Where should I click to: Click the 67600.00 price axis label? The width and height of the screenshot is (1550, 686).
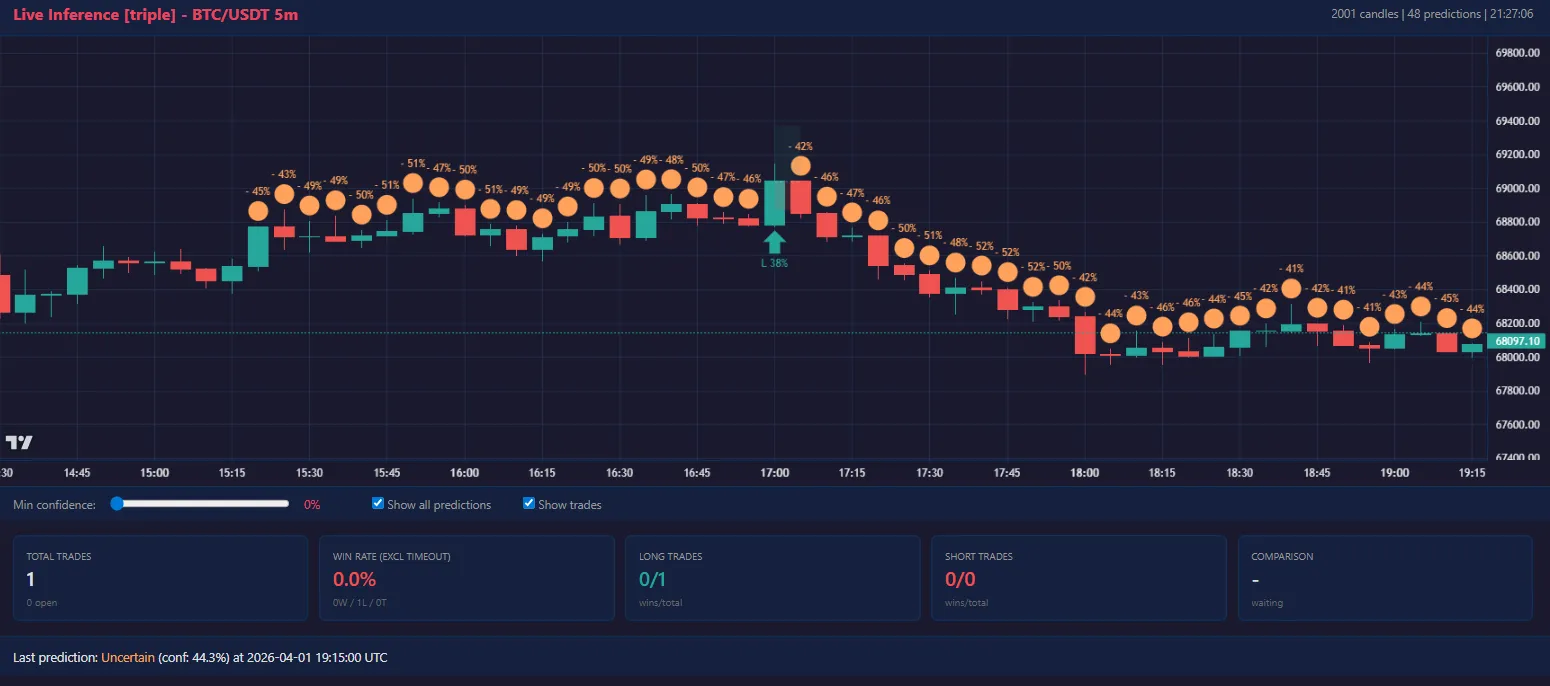1516,425
